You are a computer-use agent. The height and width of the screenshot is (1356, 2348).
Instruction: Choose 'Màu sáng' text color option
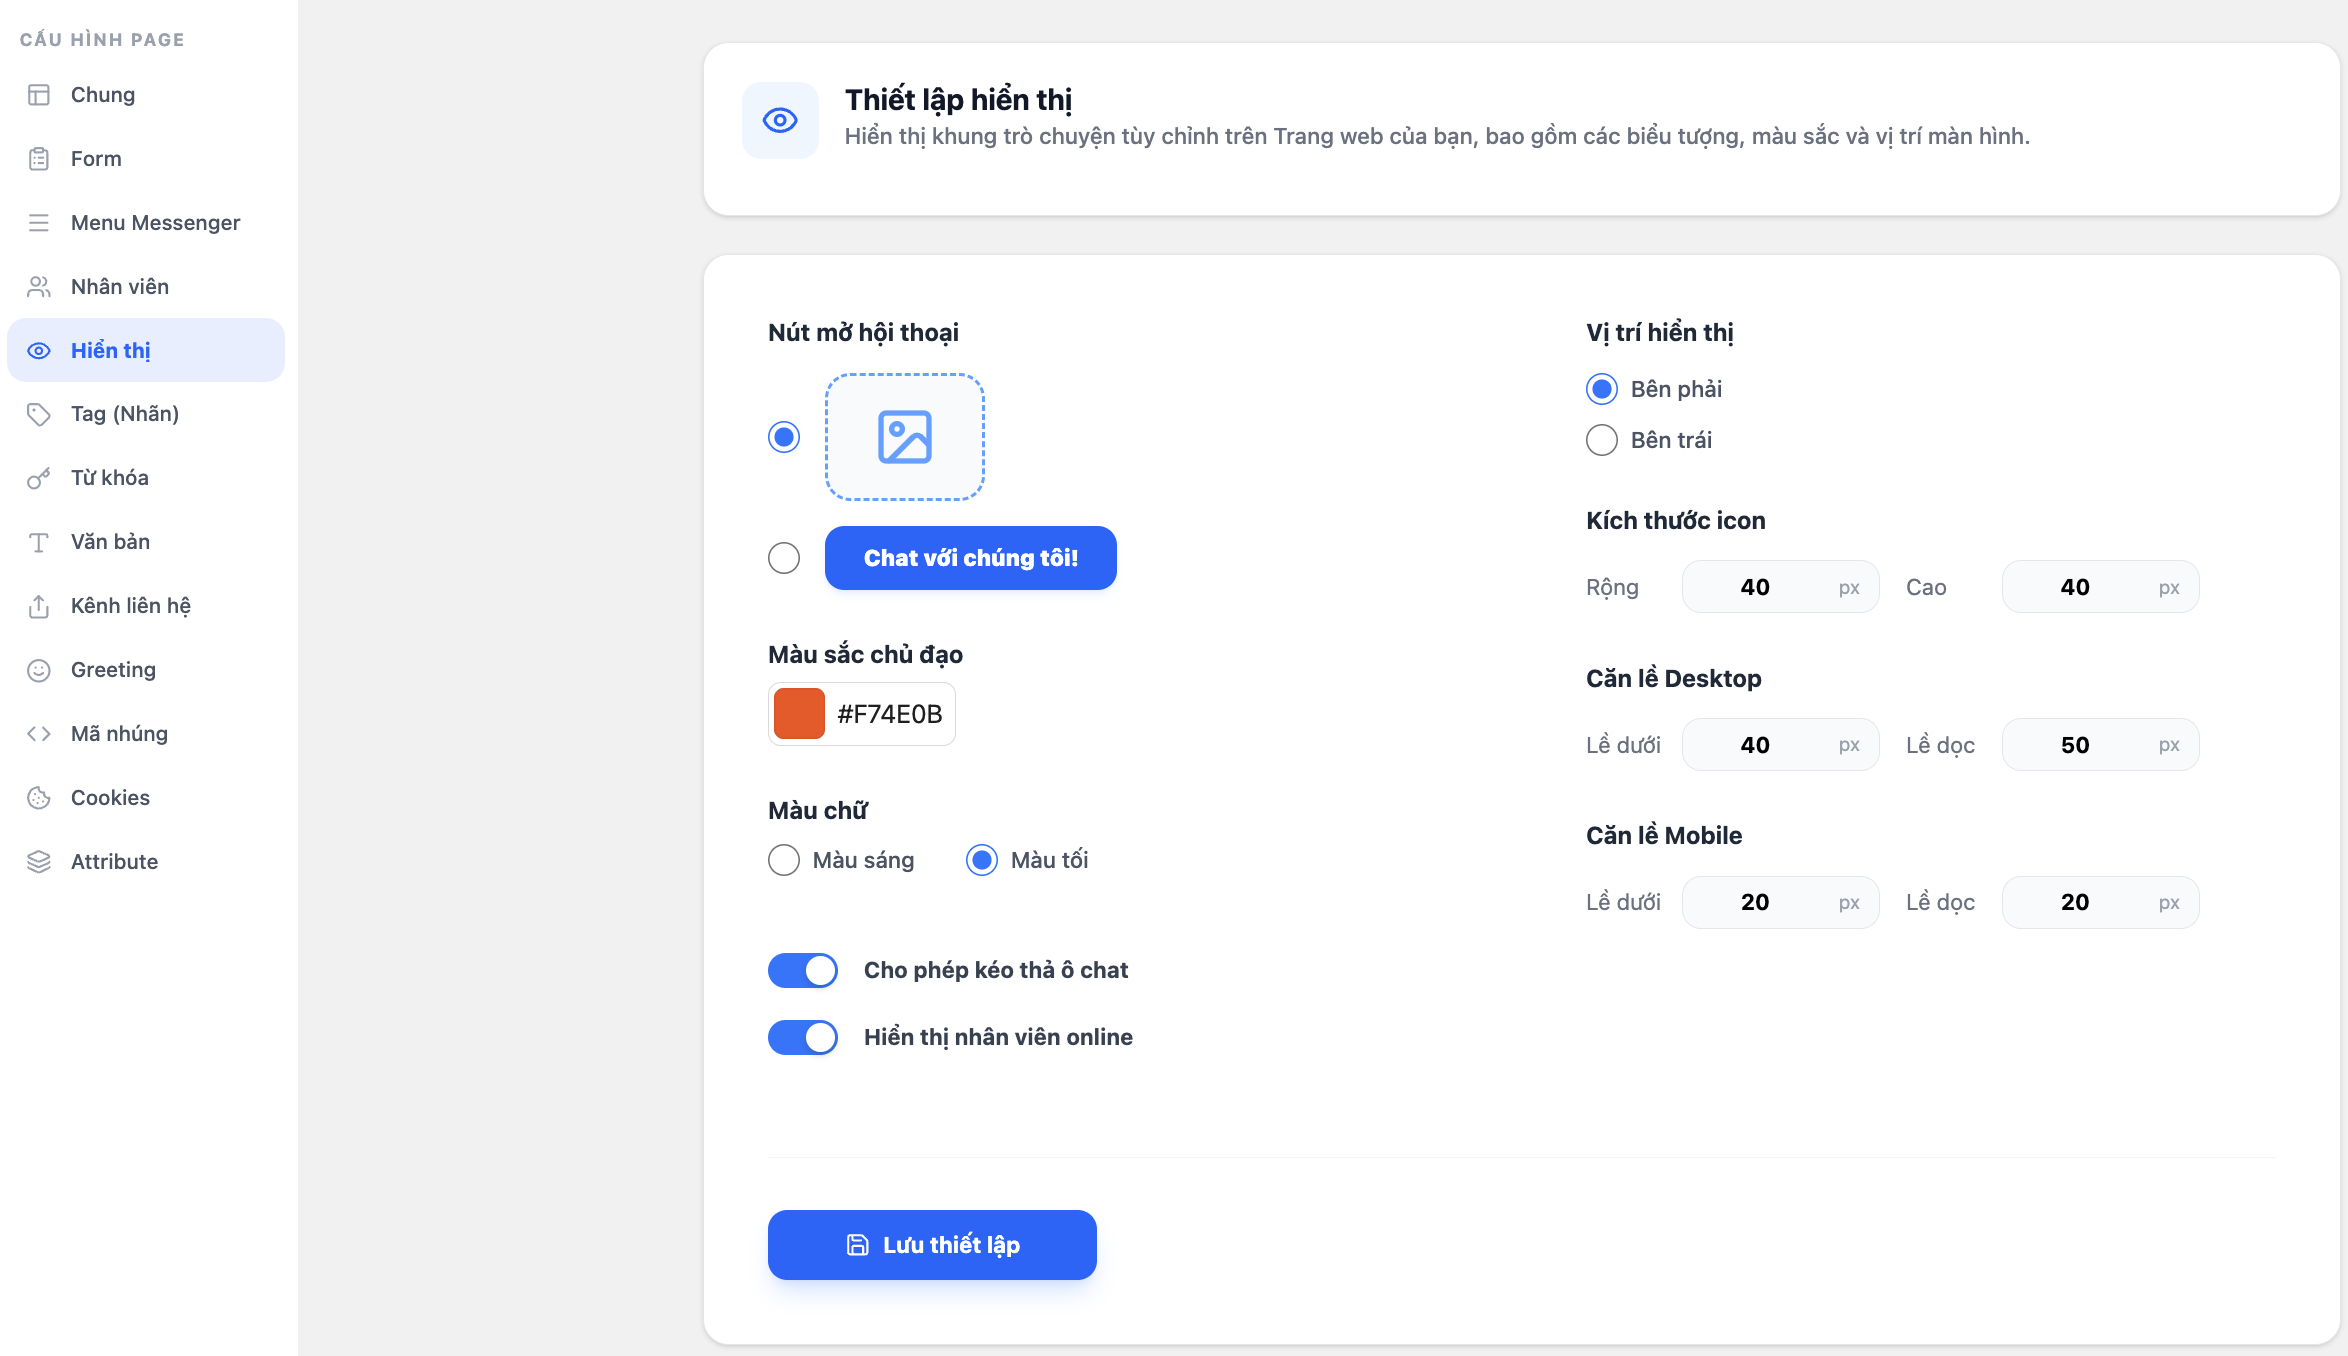tap(784, 860)
